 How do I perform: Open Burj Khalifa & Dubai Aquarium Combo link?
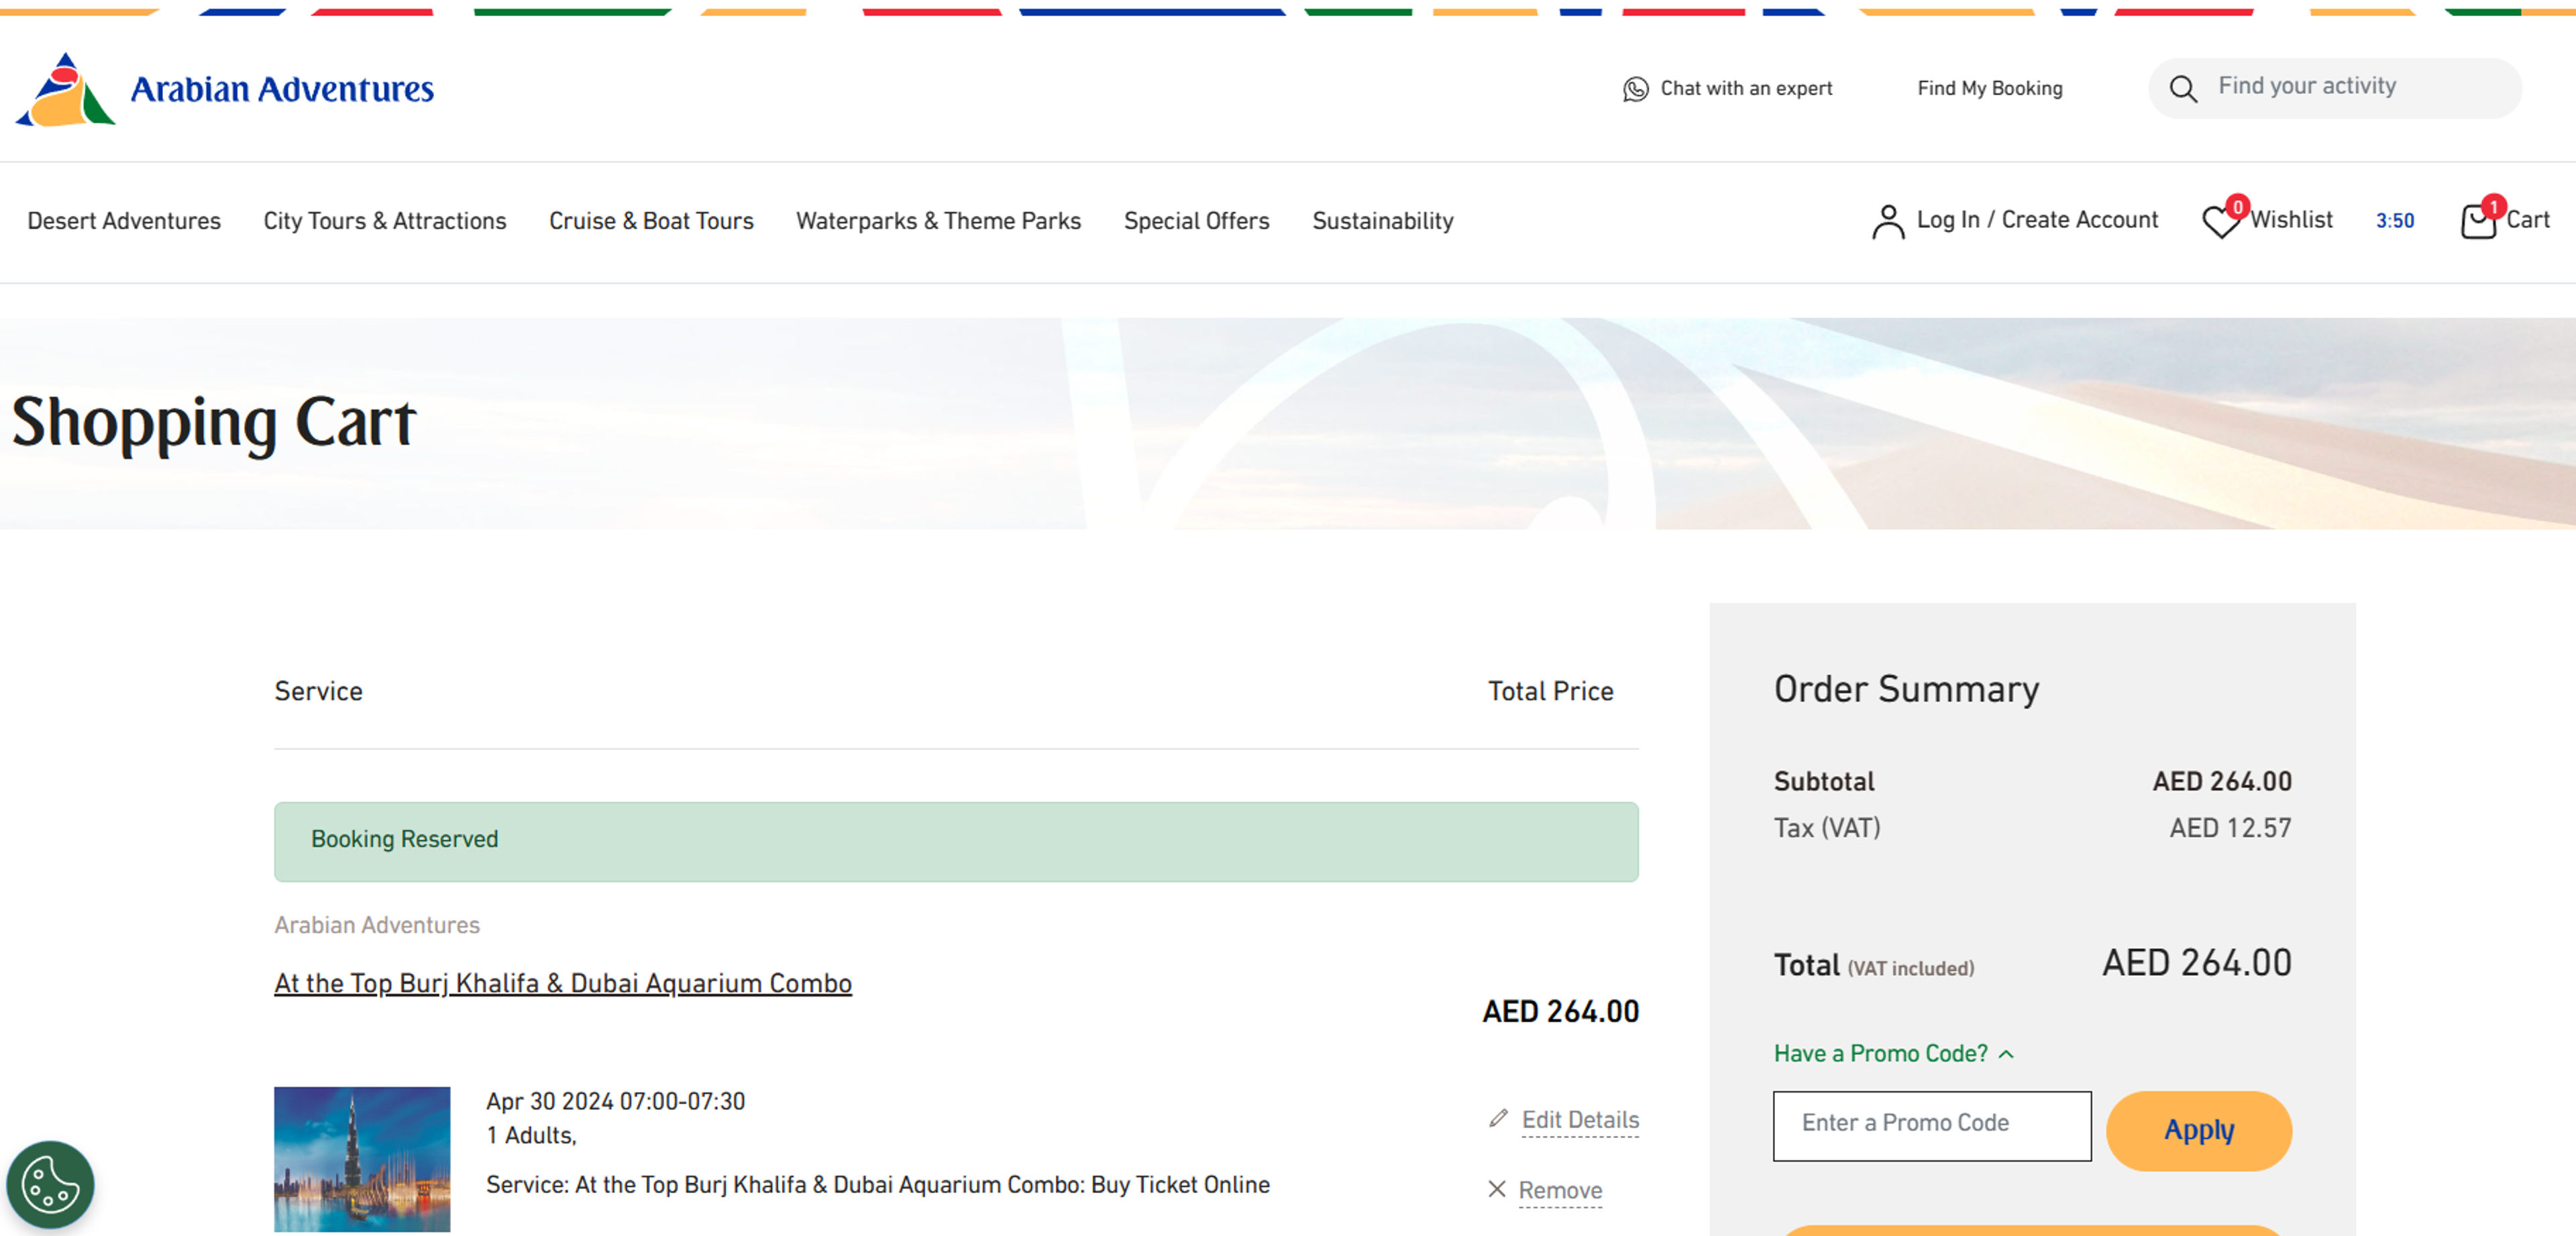(563, 984)
